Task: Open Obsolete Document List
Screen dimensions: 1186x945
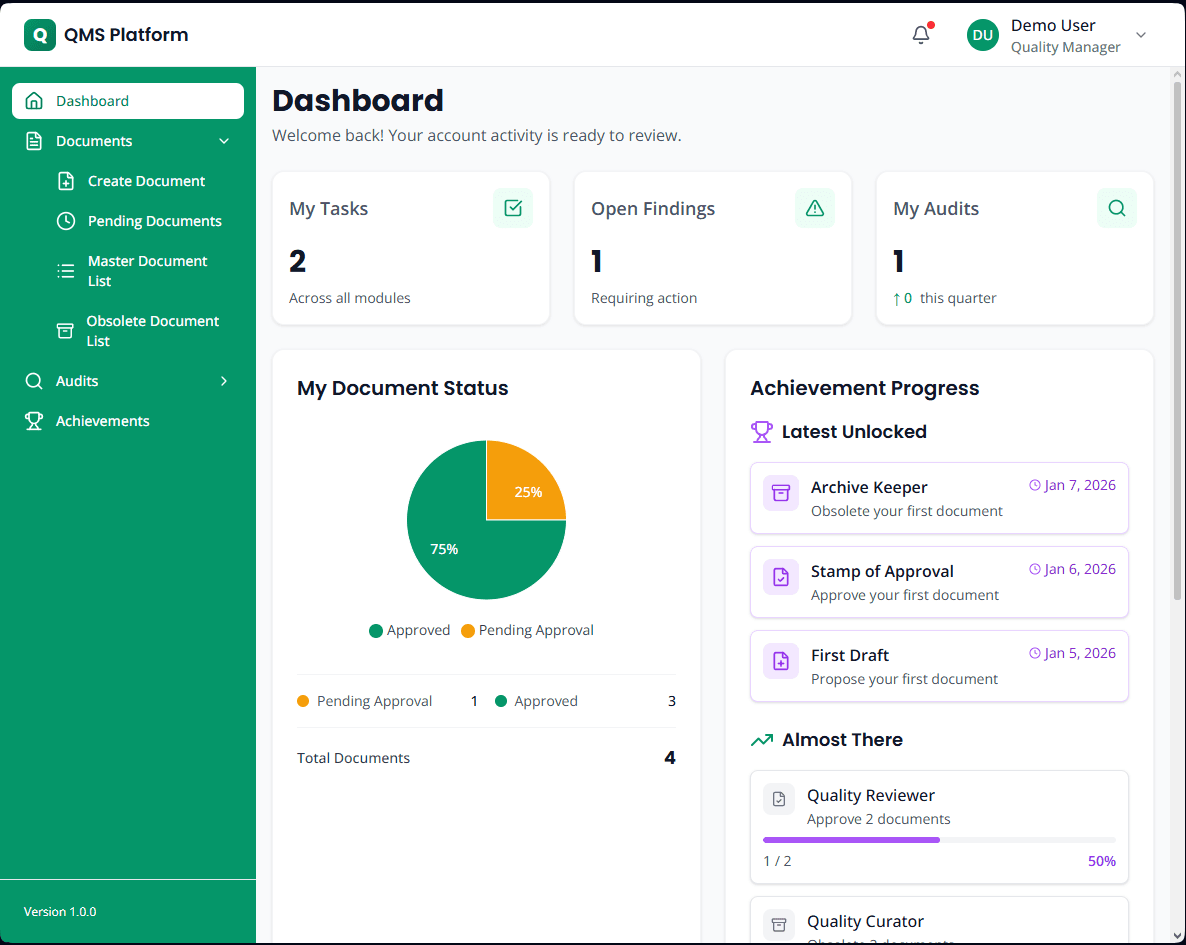Action: (x=144, y=331)
